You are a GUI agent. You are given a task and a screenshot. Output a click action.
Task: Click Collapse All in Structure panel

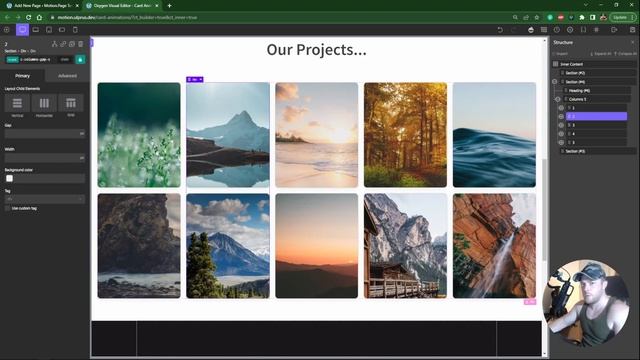pos(625,54)
